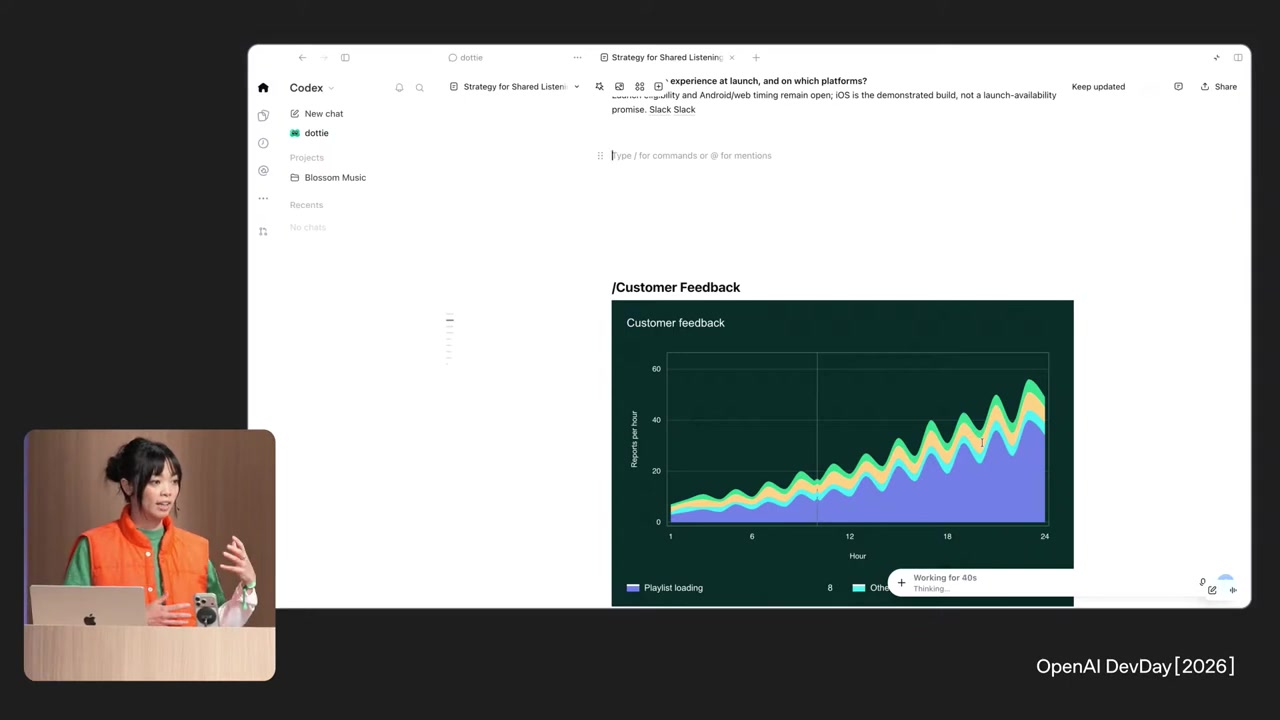Open the three-dots menu after the dottie tab

[x=577, y=58]
